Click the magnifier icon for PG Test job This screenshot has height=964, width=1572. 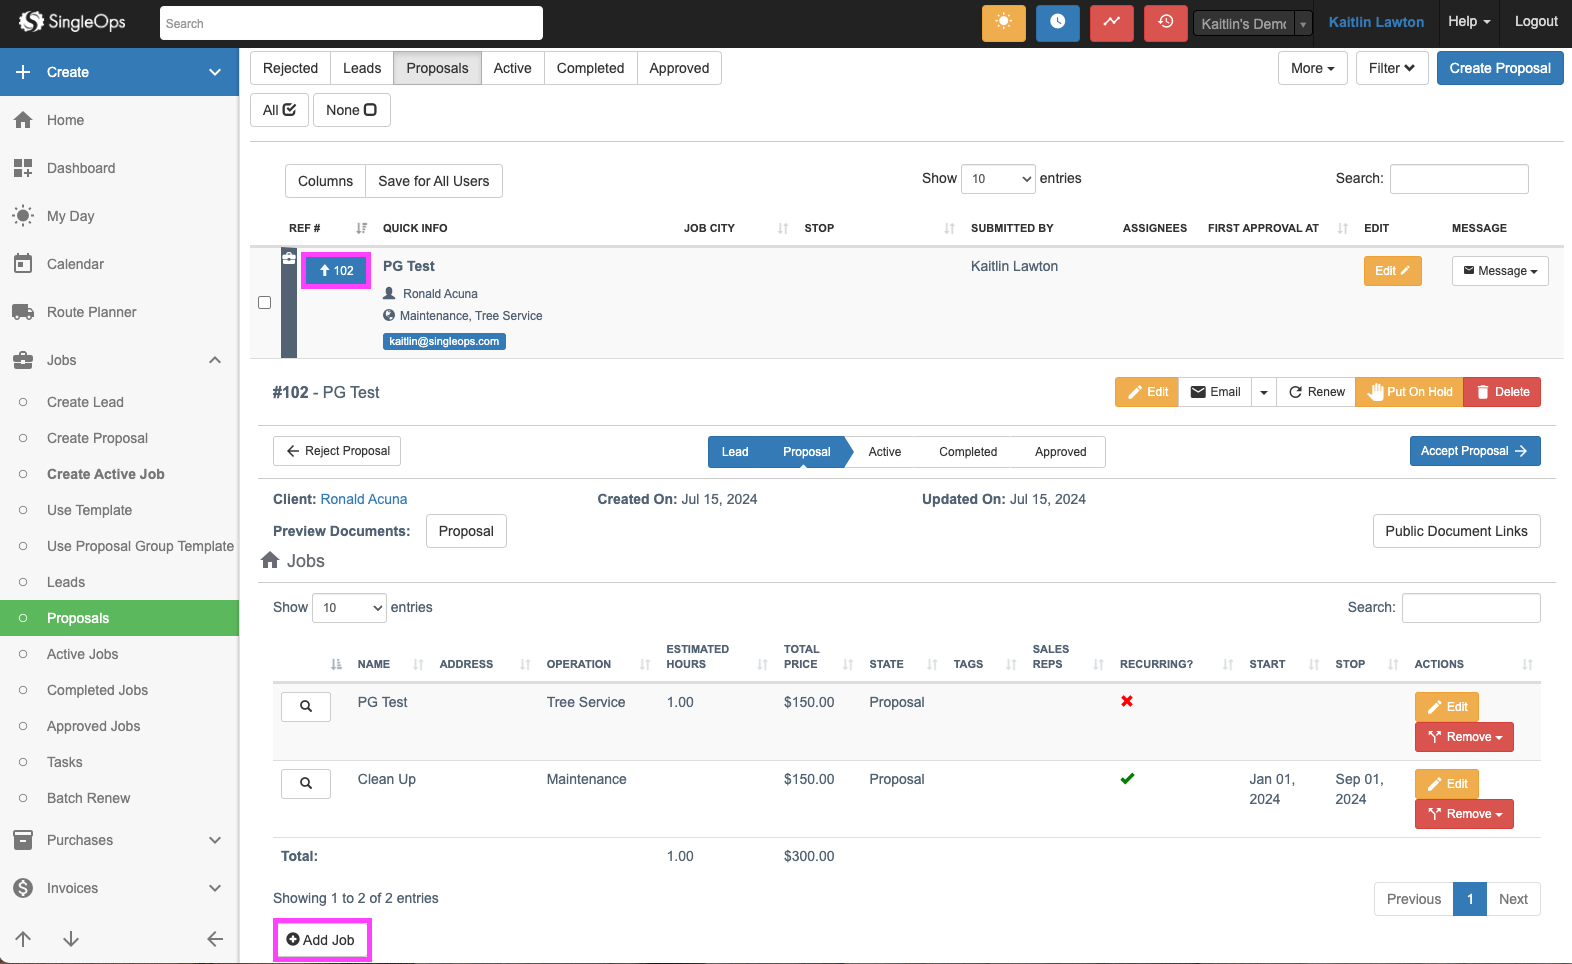click(x=306, y=706)
